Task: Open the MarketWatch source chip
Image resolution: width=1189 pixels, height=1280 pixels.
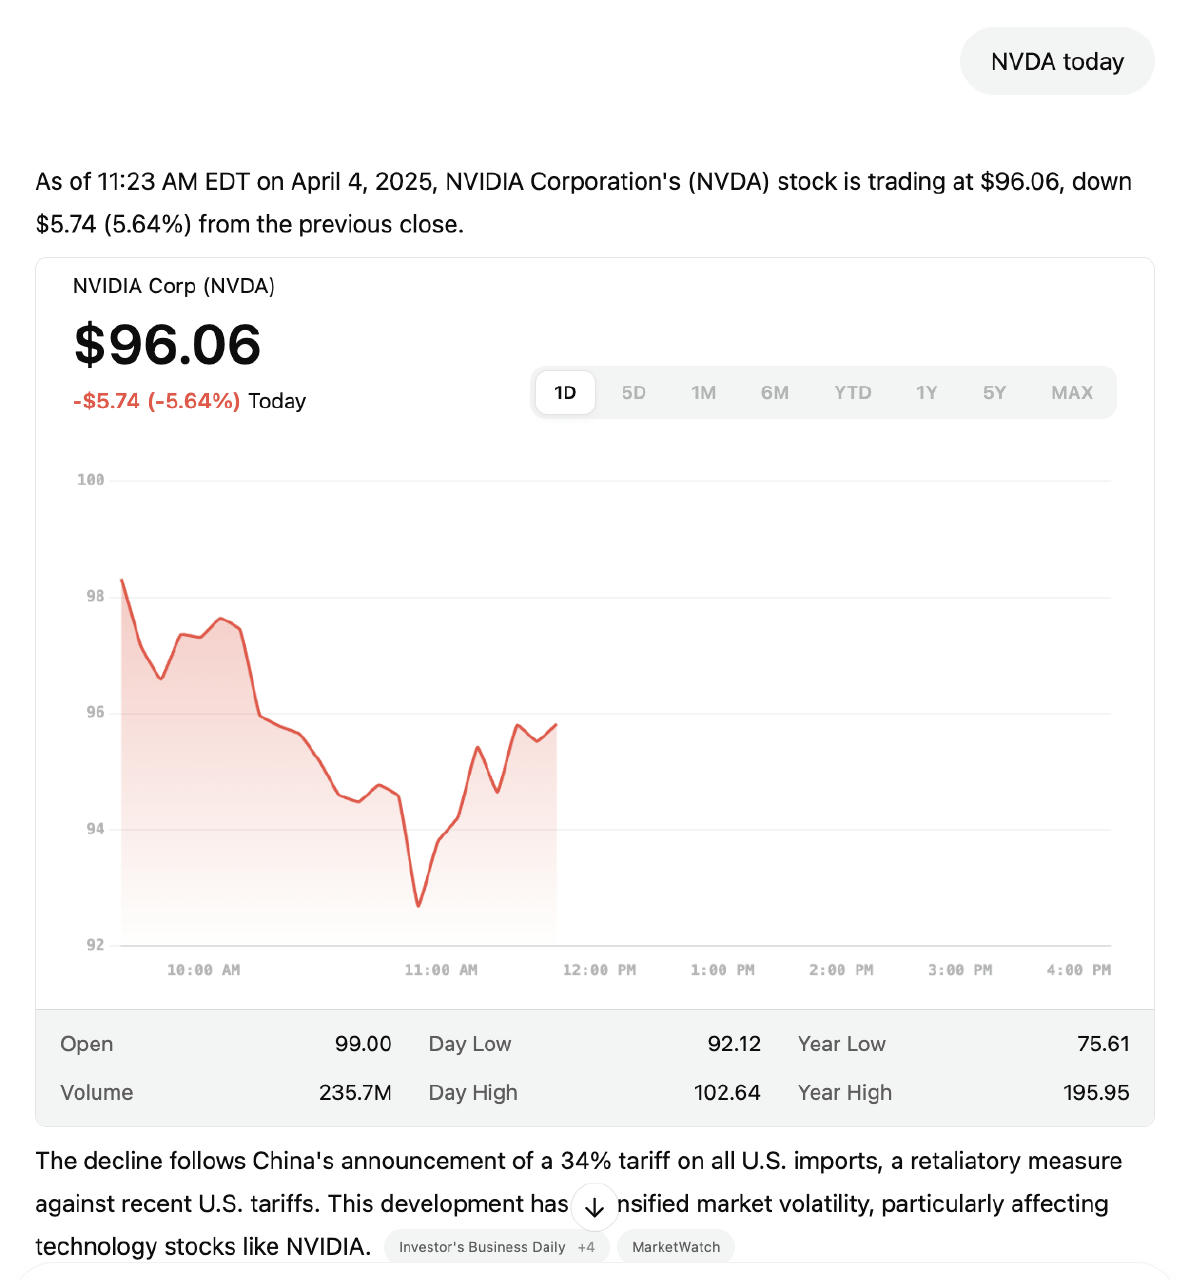Action: [676, 1247]
